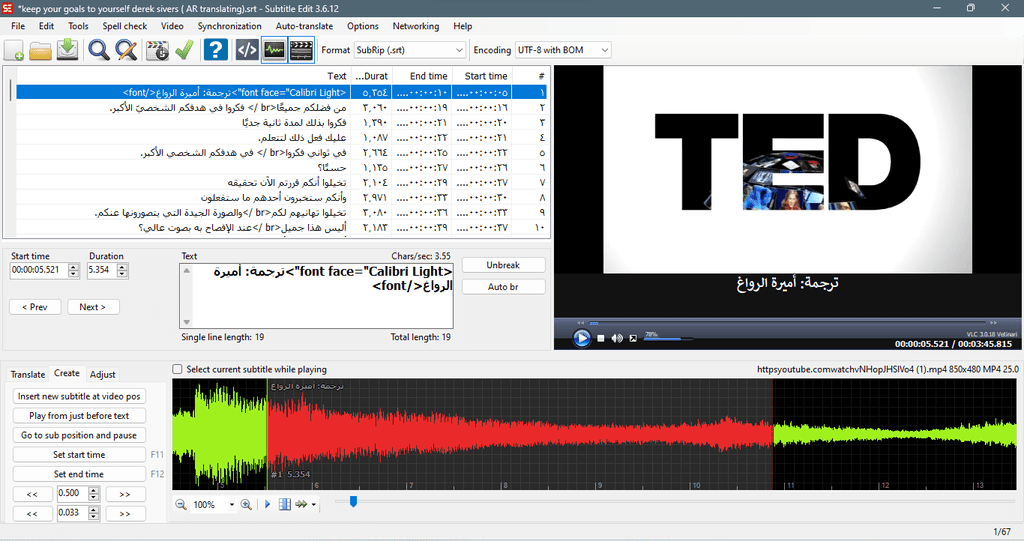Expand the Encoding UTF-8 with BOM dropdown
Image resolution: width=1024 pixels, height=541 pixels.
(x=563, y=50)
